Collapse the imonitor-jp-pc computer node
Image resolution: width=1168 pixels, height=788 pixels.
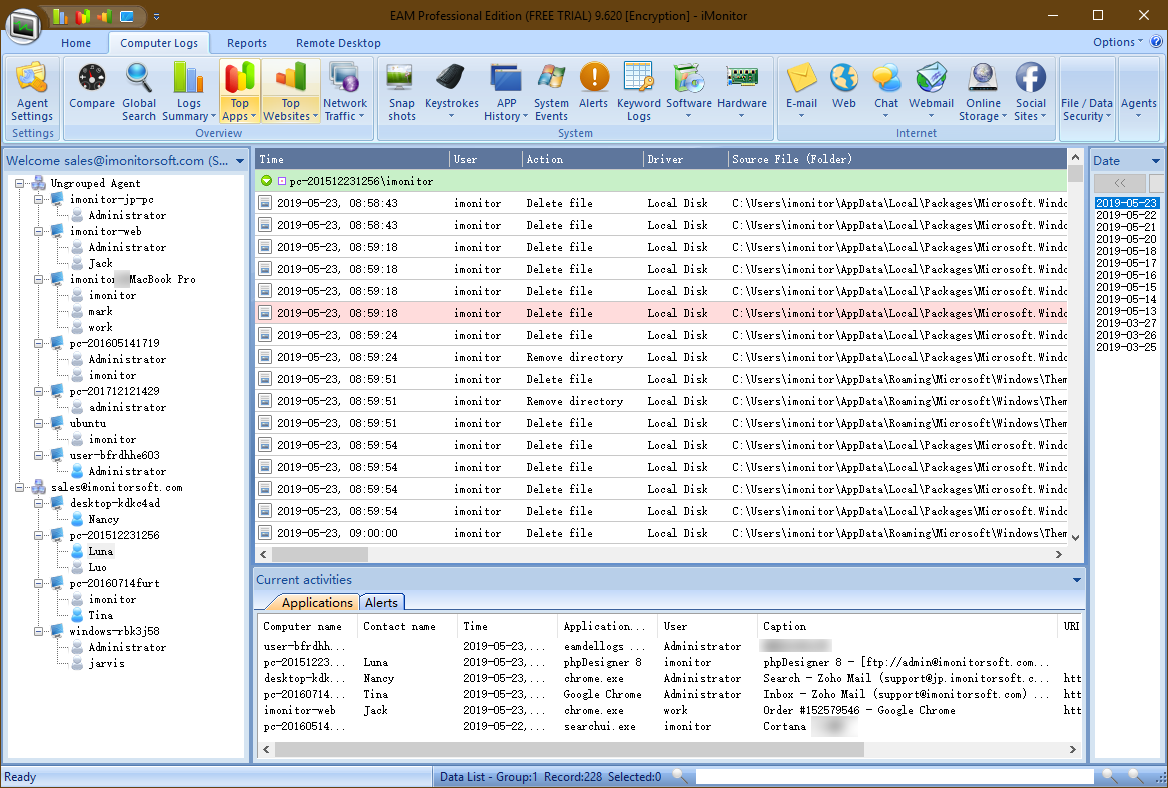39,200
